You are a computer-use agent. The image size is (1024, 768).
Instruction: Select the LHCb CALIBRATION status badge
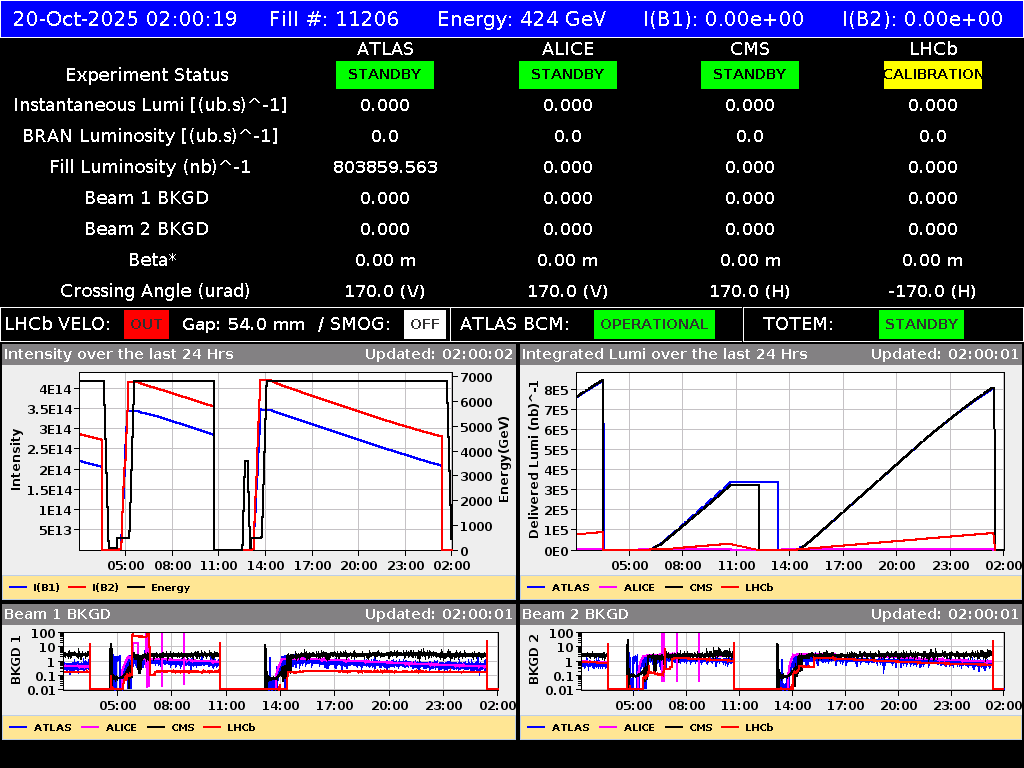click(x=931, y=74)
